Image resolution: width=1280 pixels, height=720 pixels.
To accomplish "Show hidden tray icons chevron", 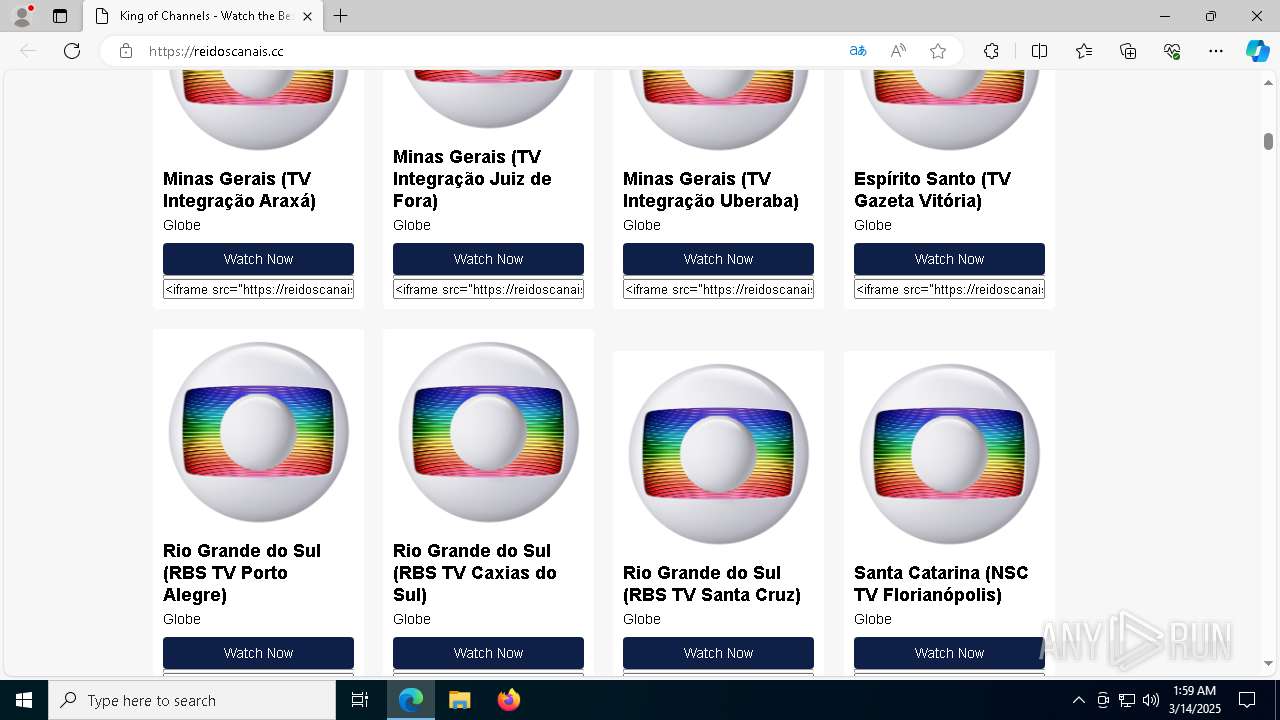I will [1078, 700].
